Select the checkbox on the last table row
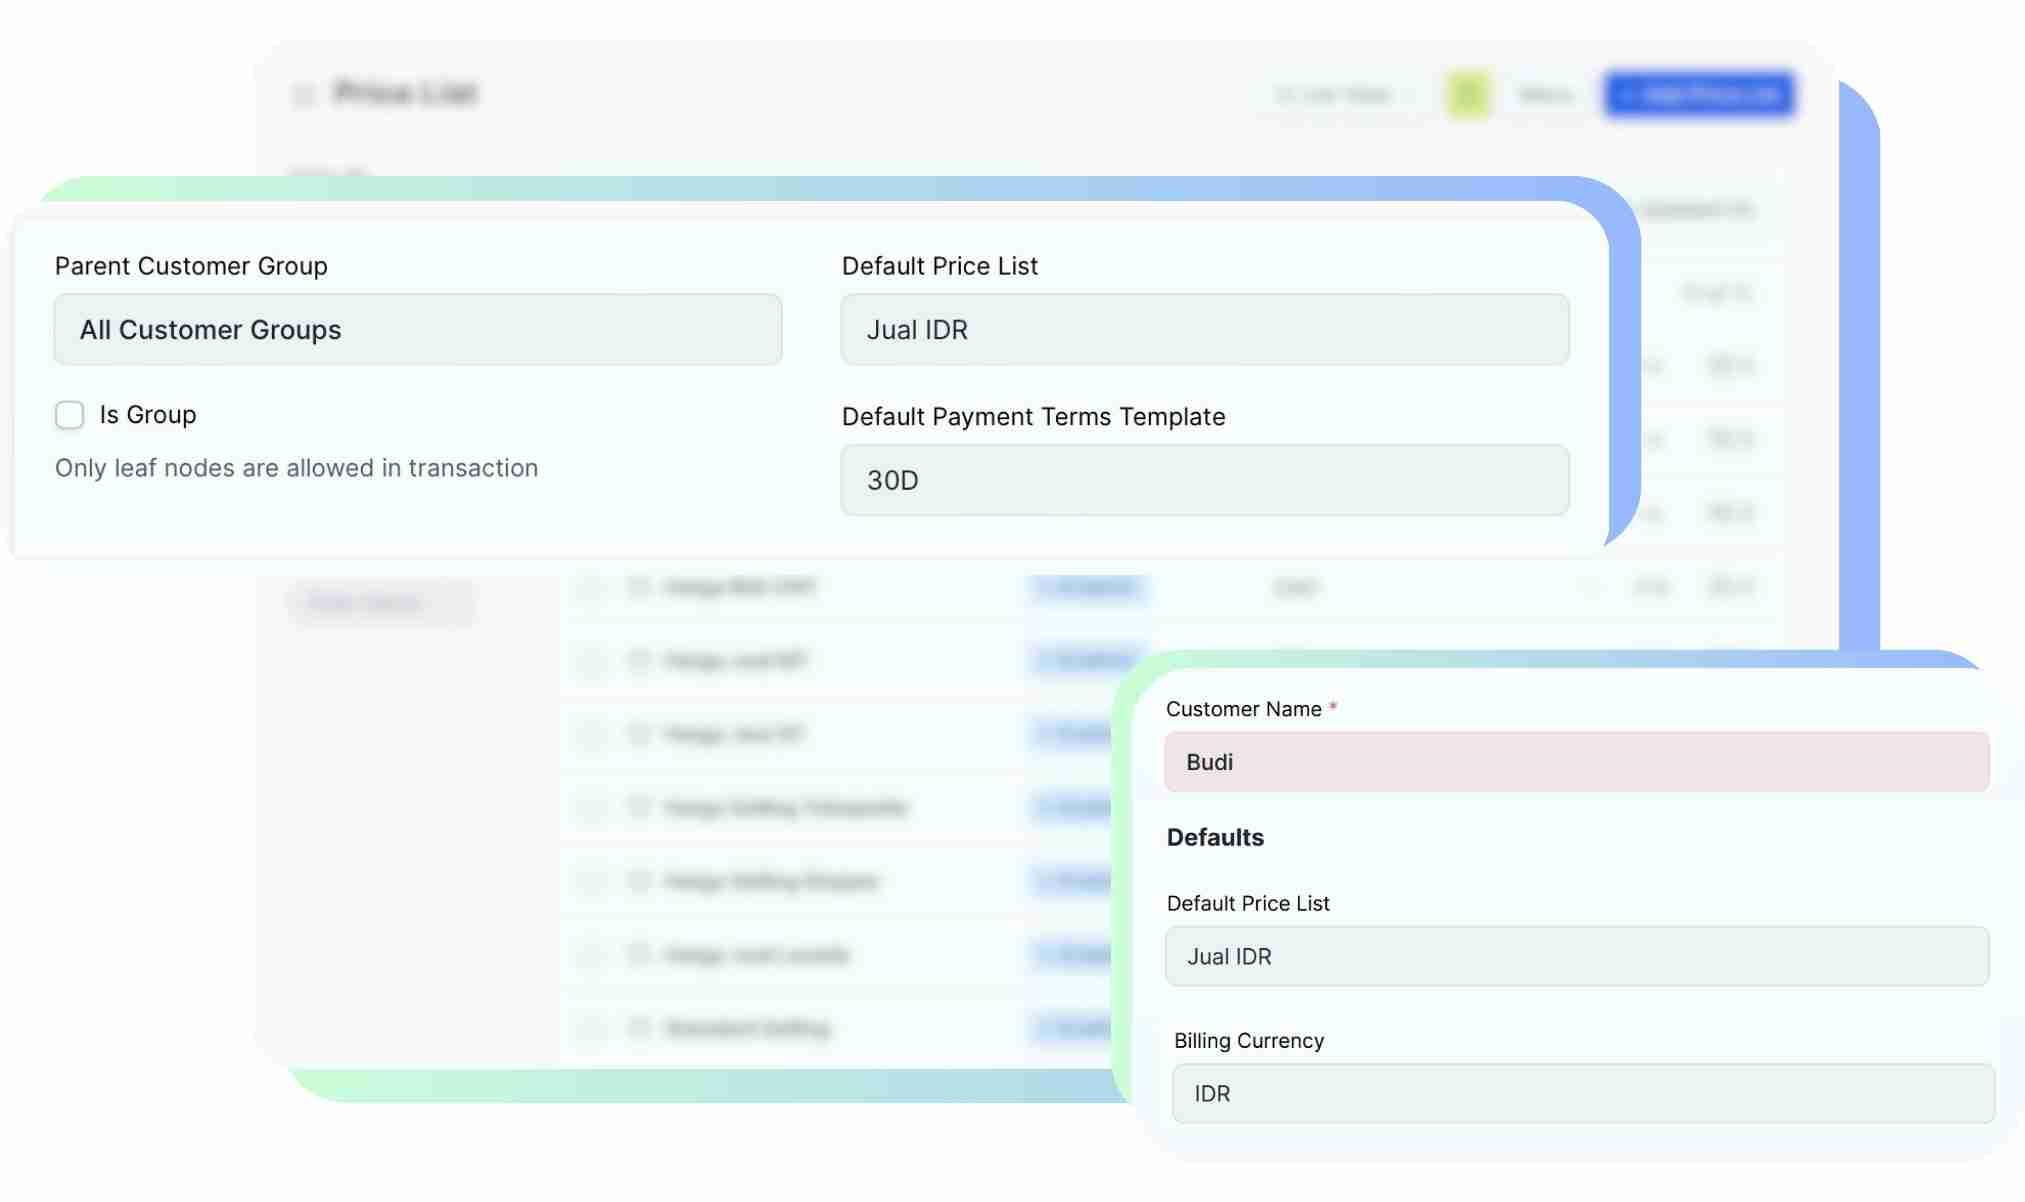Image resolution: width=2025 pixels, height=1202 pixels. [588, 1028]
